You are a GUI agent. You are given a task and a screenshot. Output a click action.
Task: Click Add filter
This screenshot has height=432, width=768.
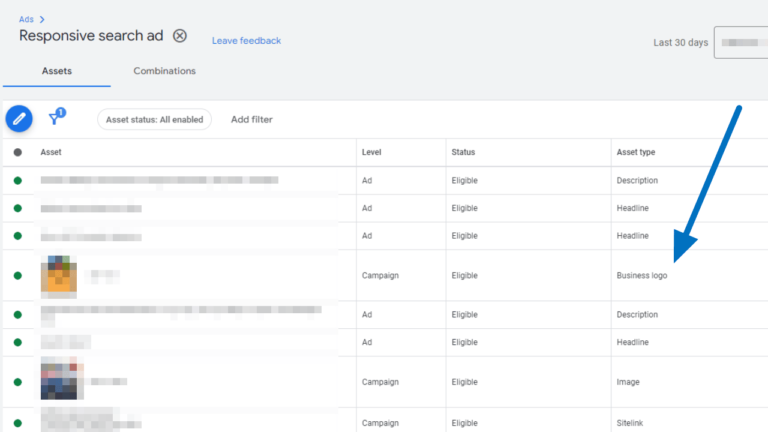pyautogui.click(x=252, y=120)
